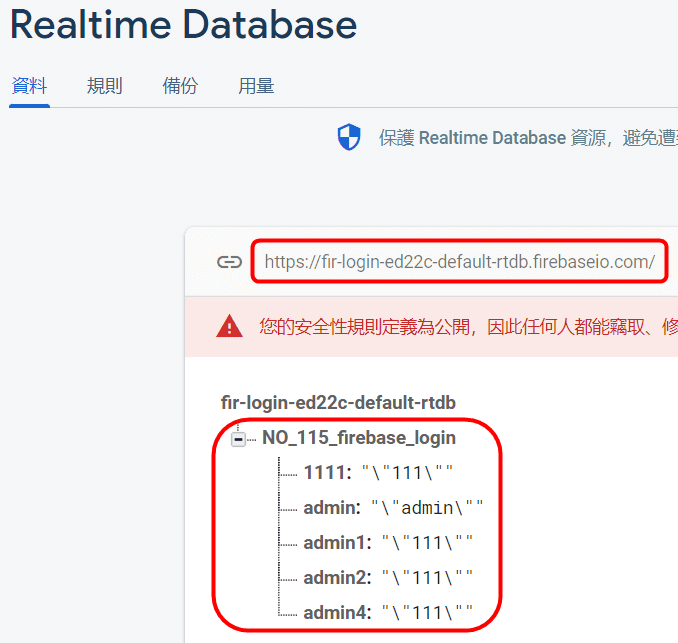Select the fir-login-ed22c-default-rtdb root node
The image size is (678, 643).
click(338, 403)
